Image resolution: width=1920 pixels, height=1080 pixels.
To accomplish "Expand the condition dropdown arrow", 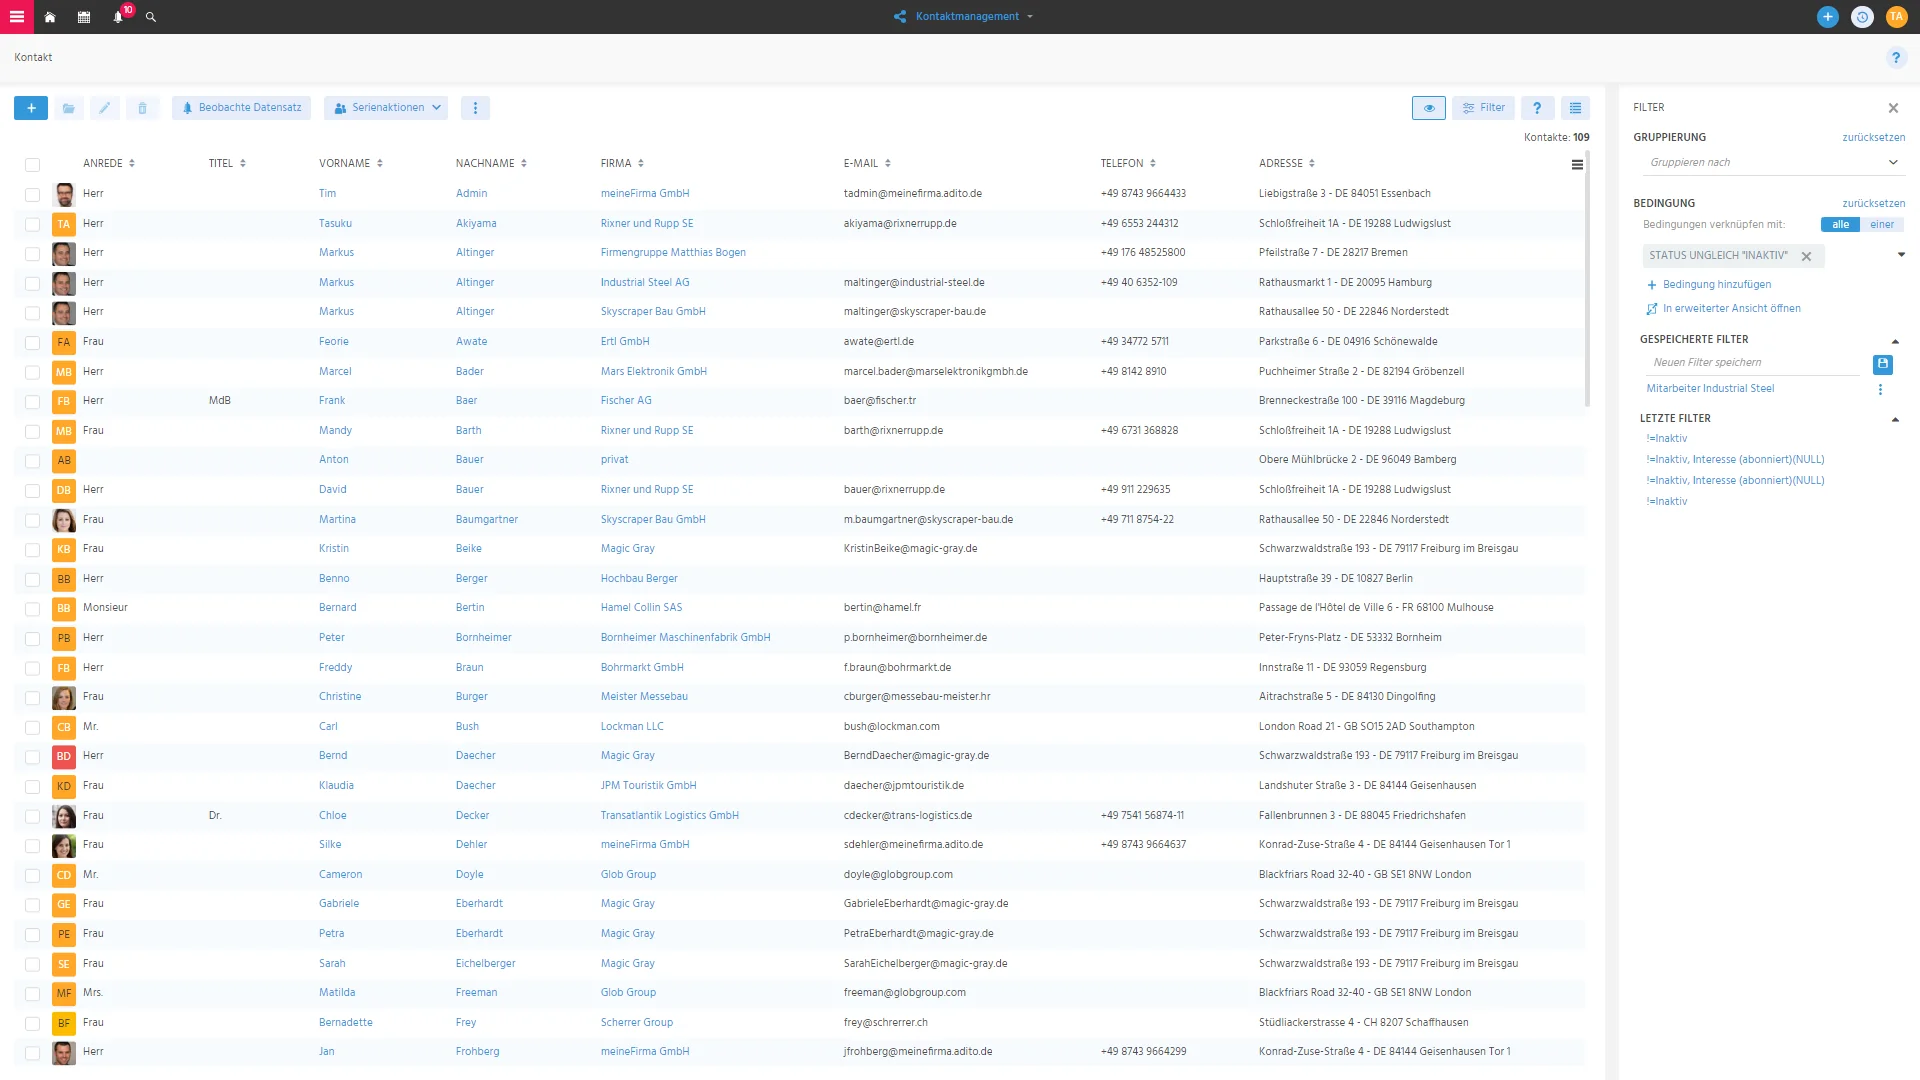I will (1901, 255).
